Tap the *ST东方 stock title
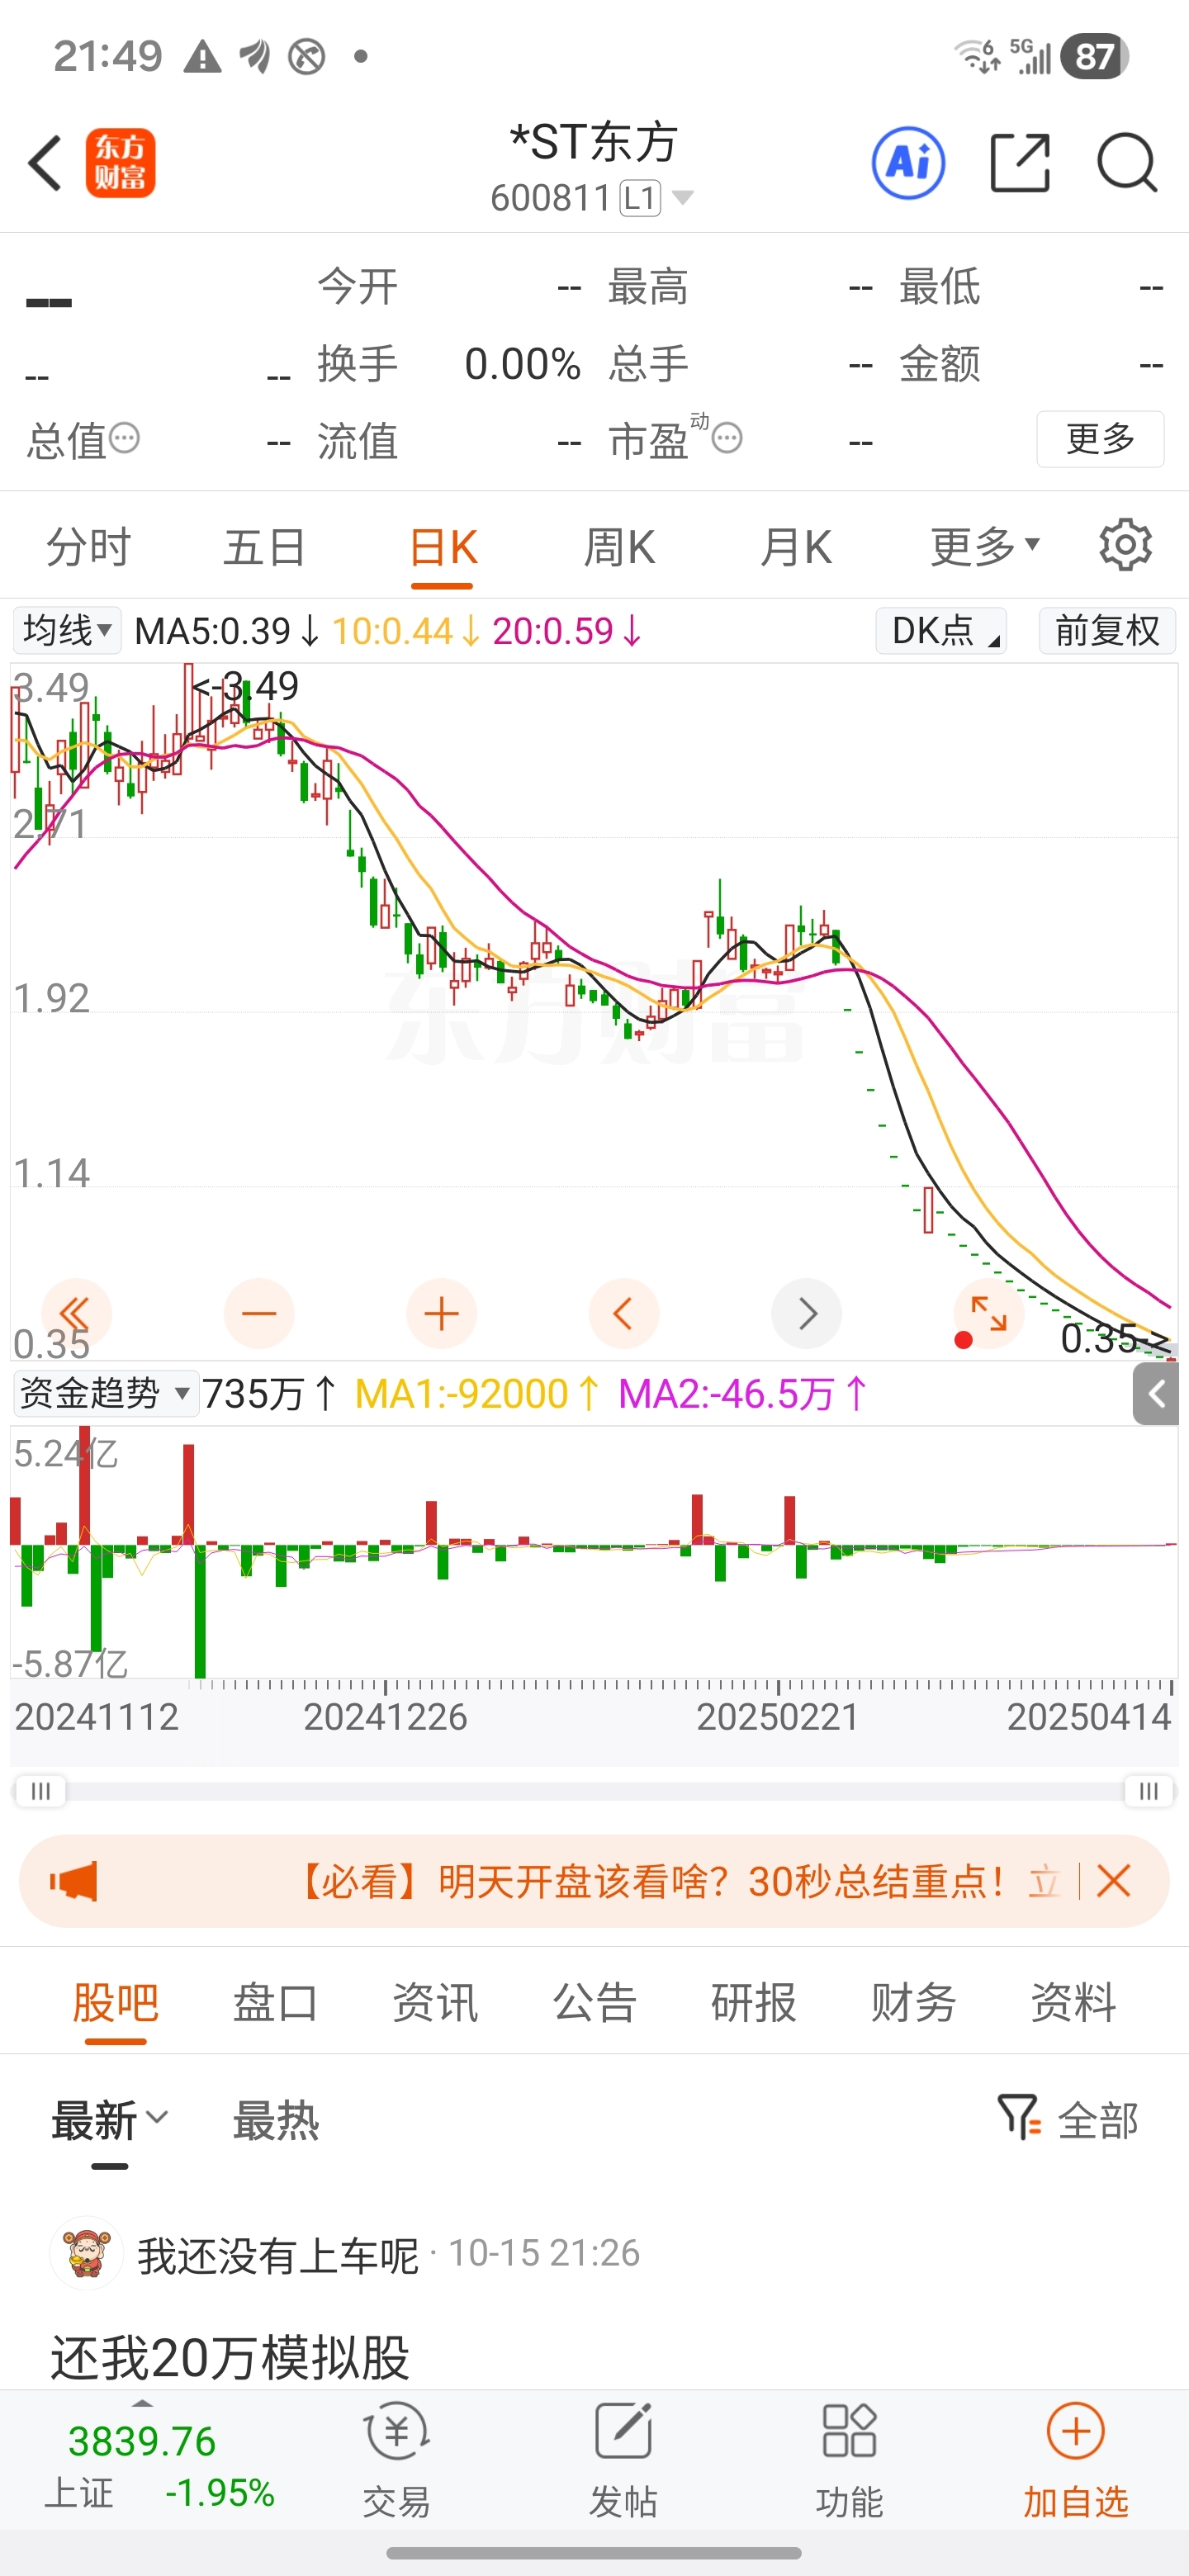The width and height of the screenshot is (1189, 2576). click(594, 142)
